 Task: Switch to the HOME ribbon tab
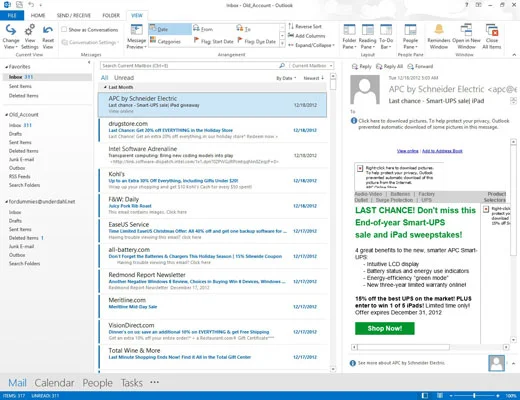[38, 15]
